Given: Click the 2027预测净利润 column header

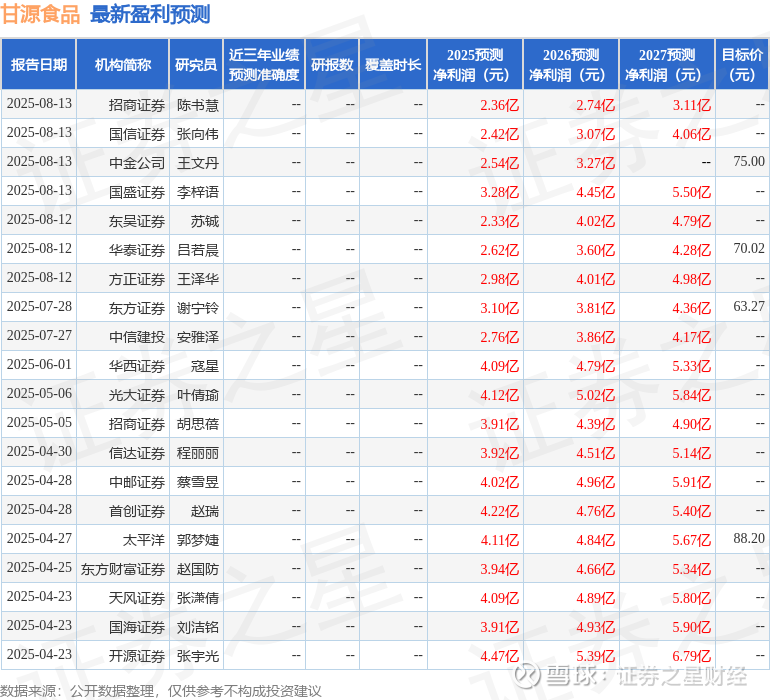Looking at the screenshot, I should pos(667,65).
